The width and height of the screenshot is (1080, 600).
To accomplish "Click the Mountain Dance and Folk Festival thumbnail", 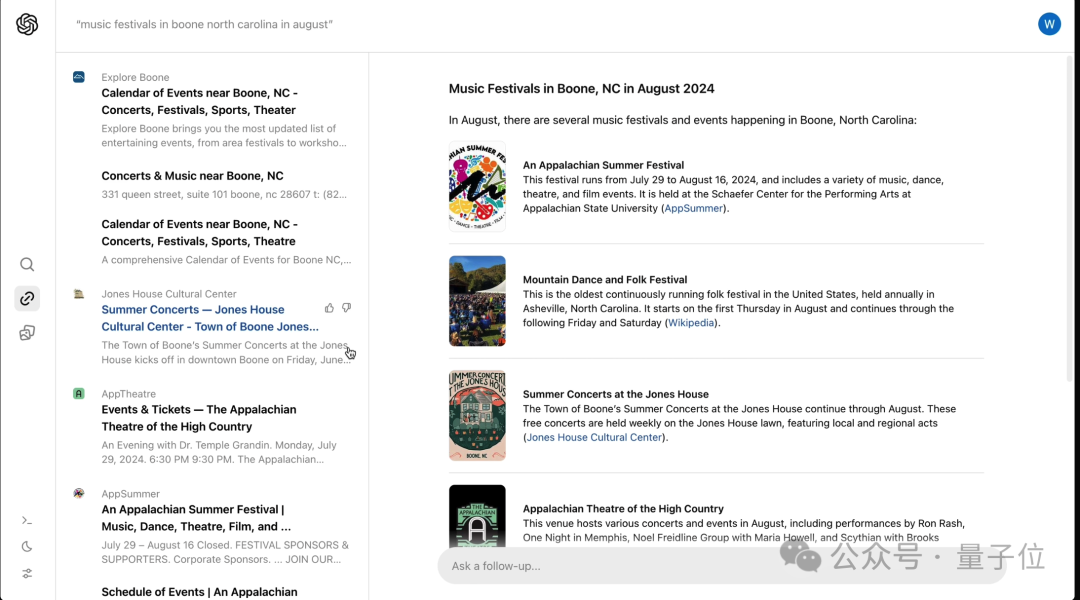I will [x=477, y=301].
